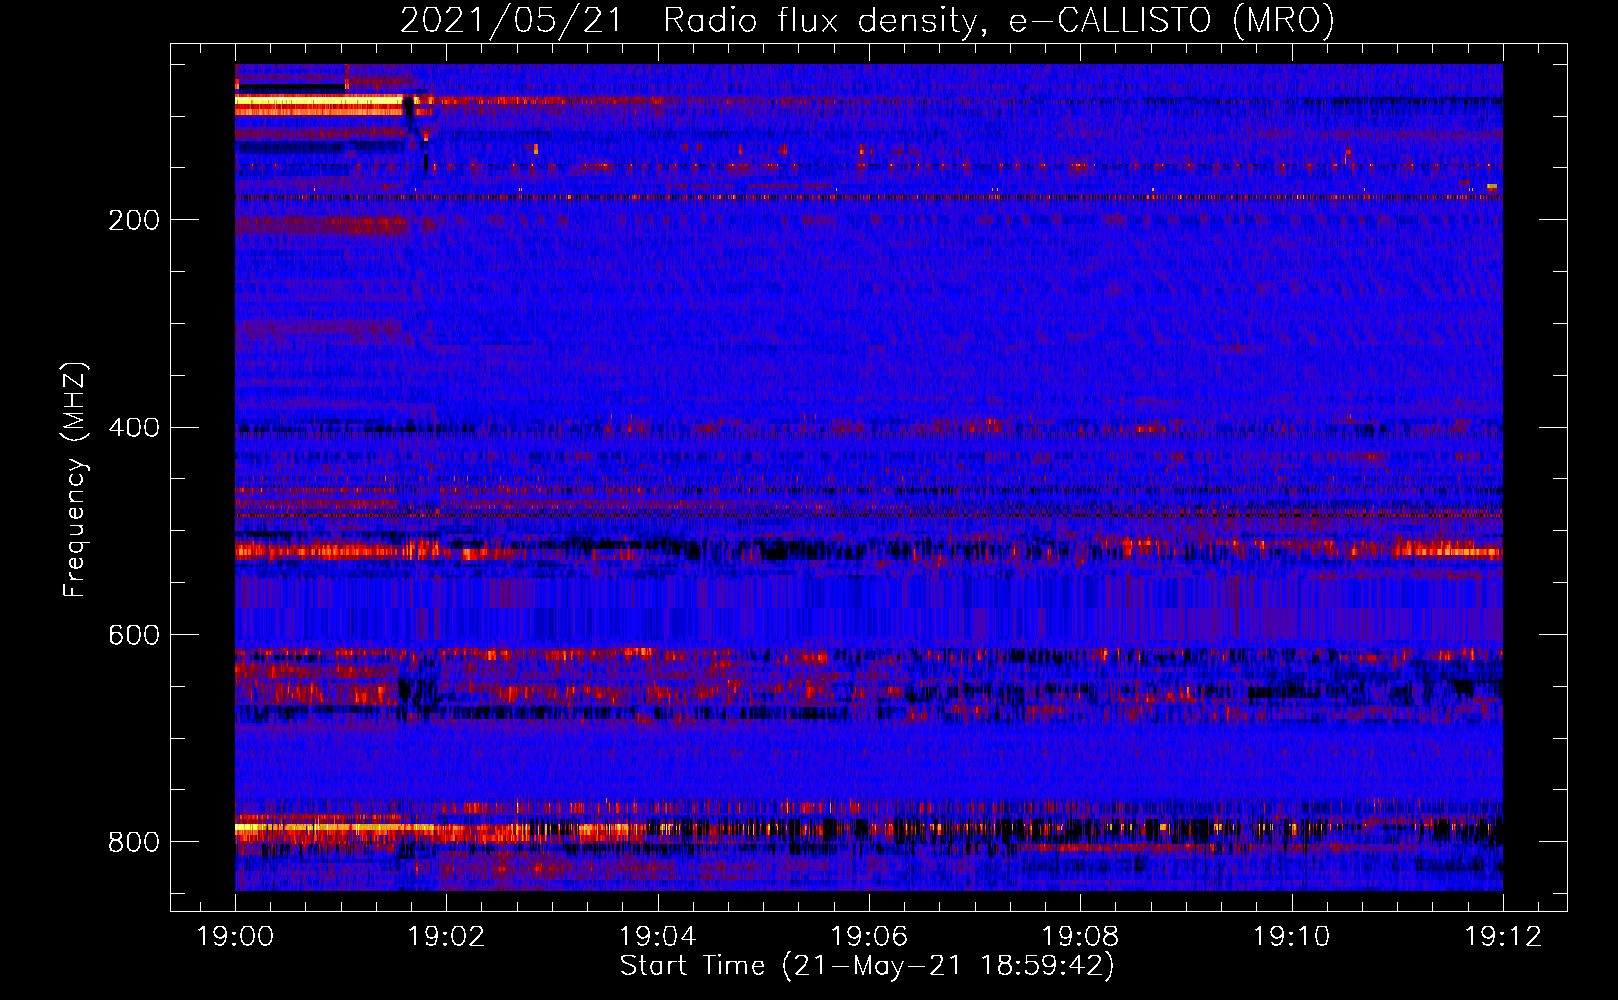This screenshot has height=1000, width=1618.
Task: Click the '400' frequency tick label
Action: coord(134,428)
